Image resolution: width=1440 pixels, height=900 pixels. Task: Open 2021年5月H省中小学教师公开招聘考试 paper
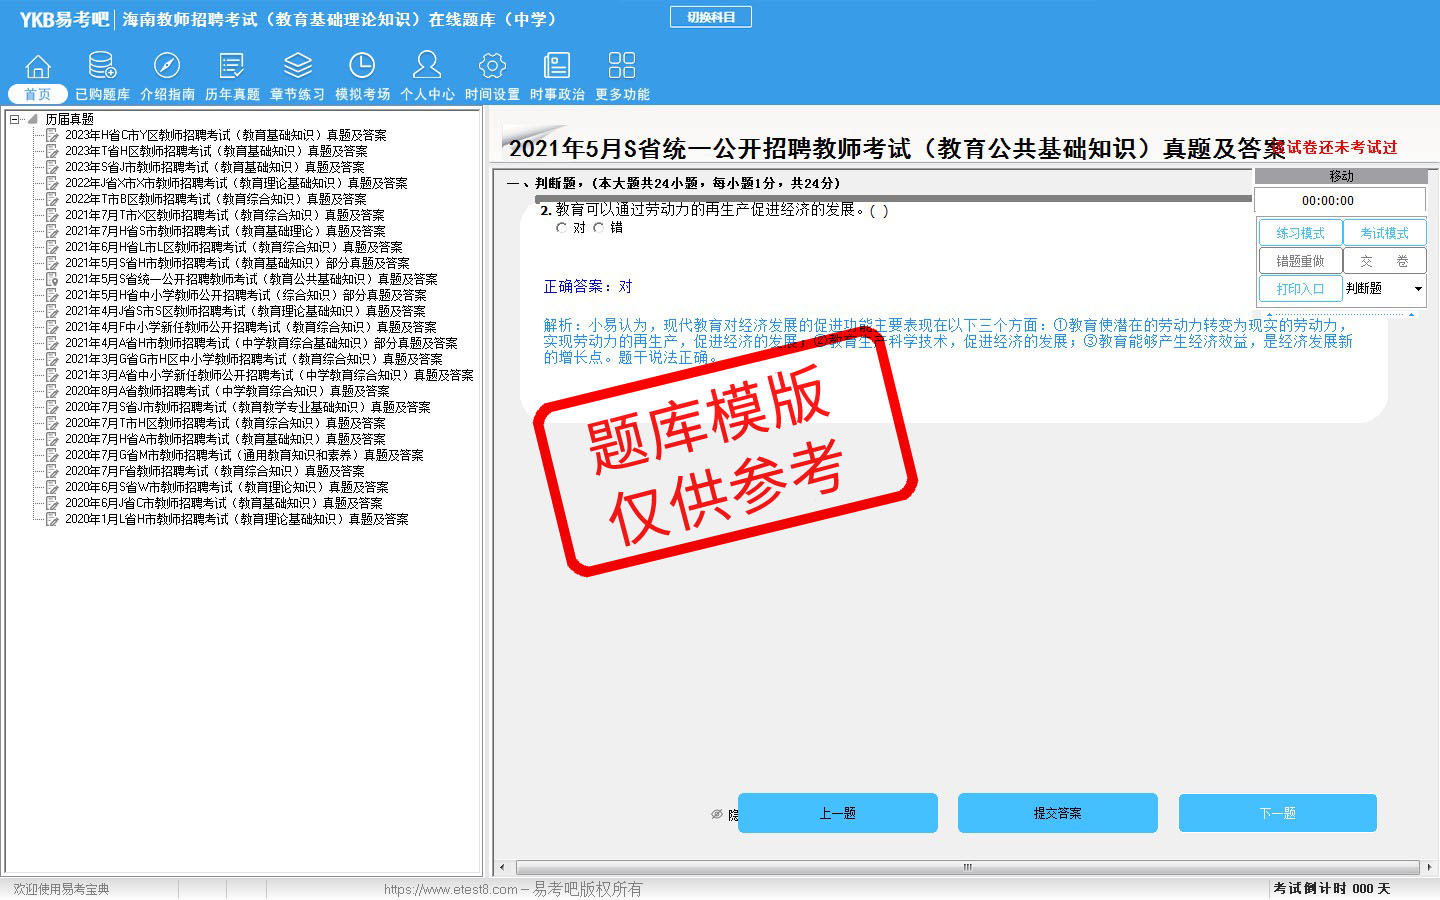click(245, 295)
